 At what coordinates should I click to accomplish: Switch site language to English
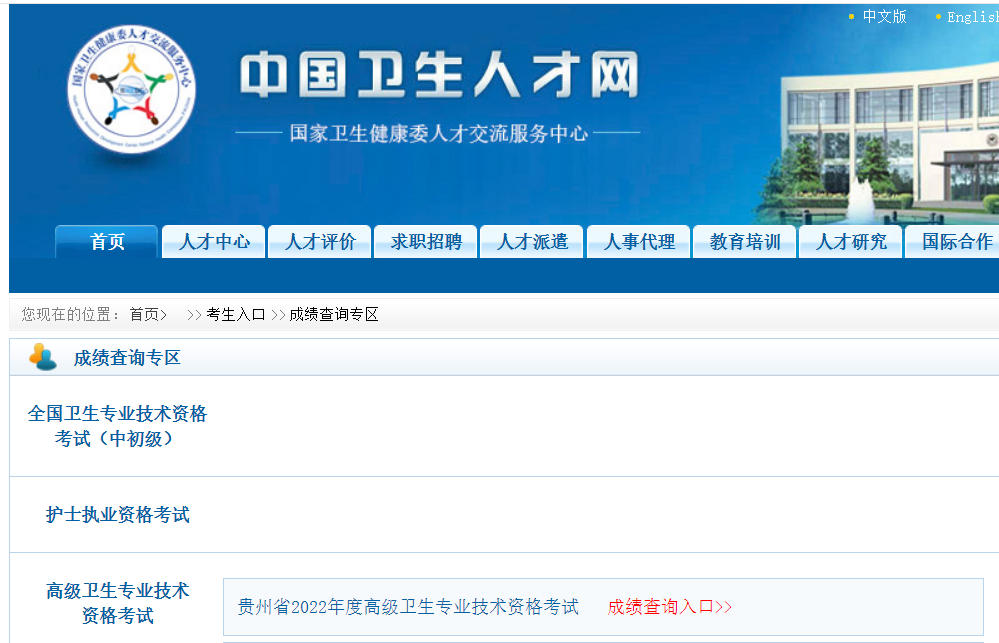point(973,17)
